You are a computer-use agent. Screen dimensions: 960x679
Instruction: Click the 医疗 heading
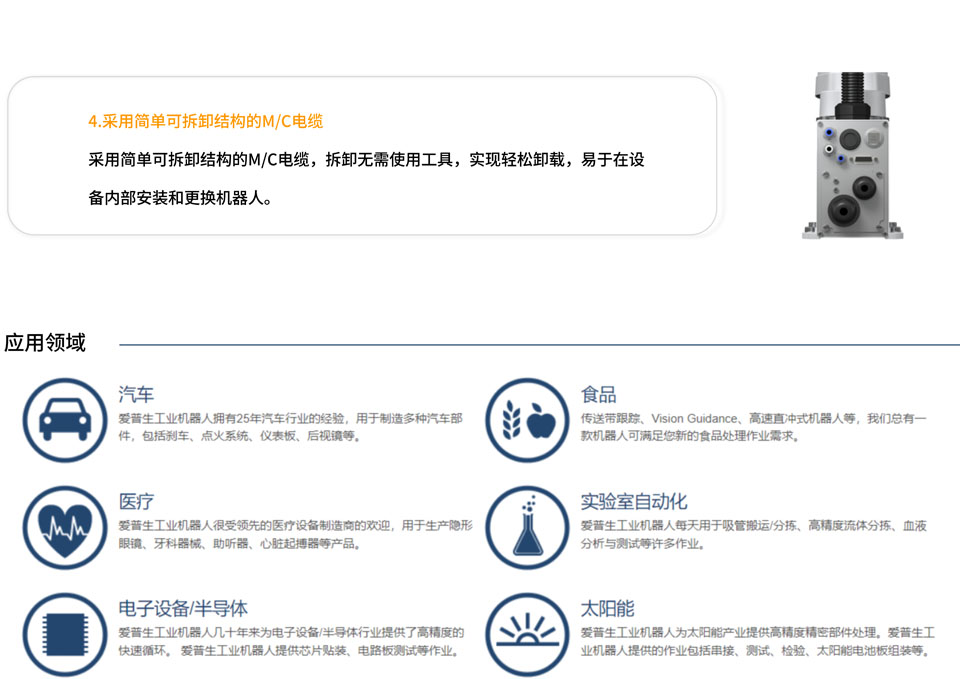tap(136, 502)
